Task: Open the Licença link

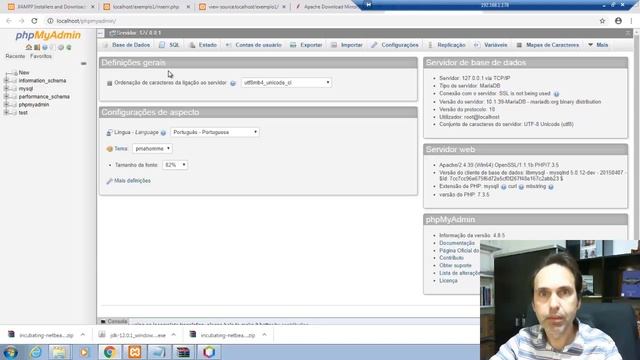Action: coord(448,281)
